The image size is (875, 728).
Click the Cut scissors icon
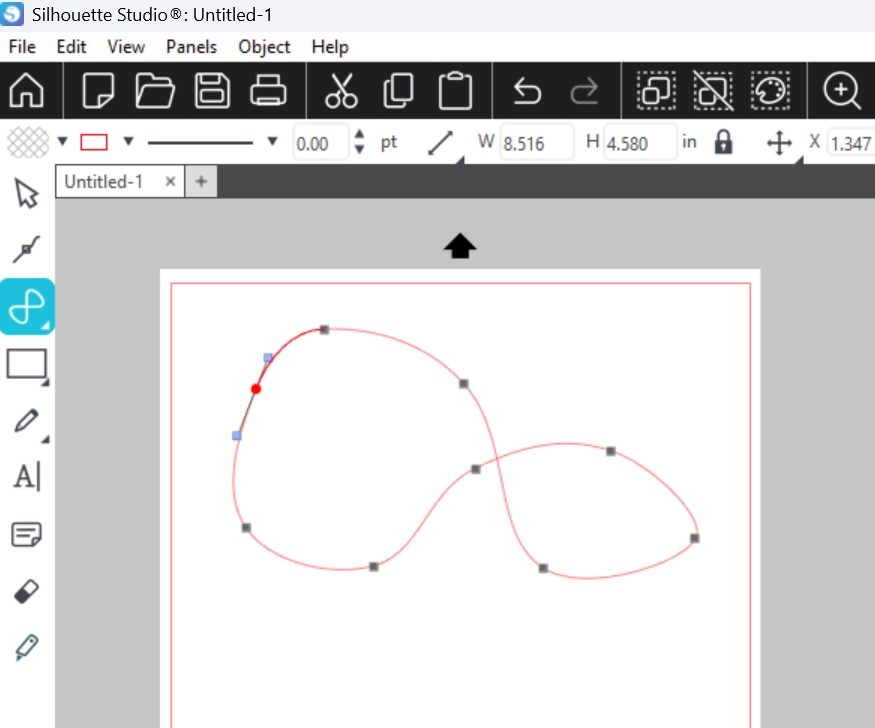(341, 91)
